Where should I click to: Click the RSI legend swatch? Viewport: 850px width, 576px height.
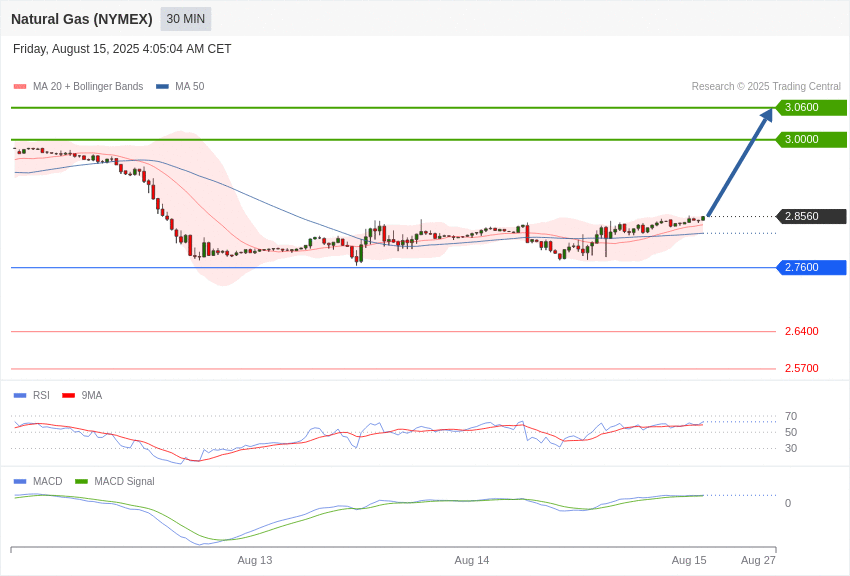pyautogui.click(x=20, y=396)
